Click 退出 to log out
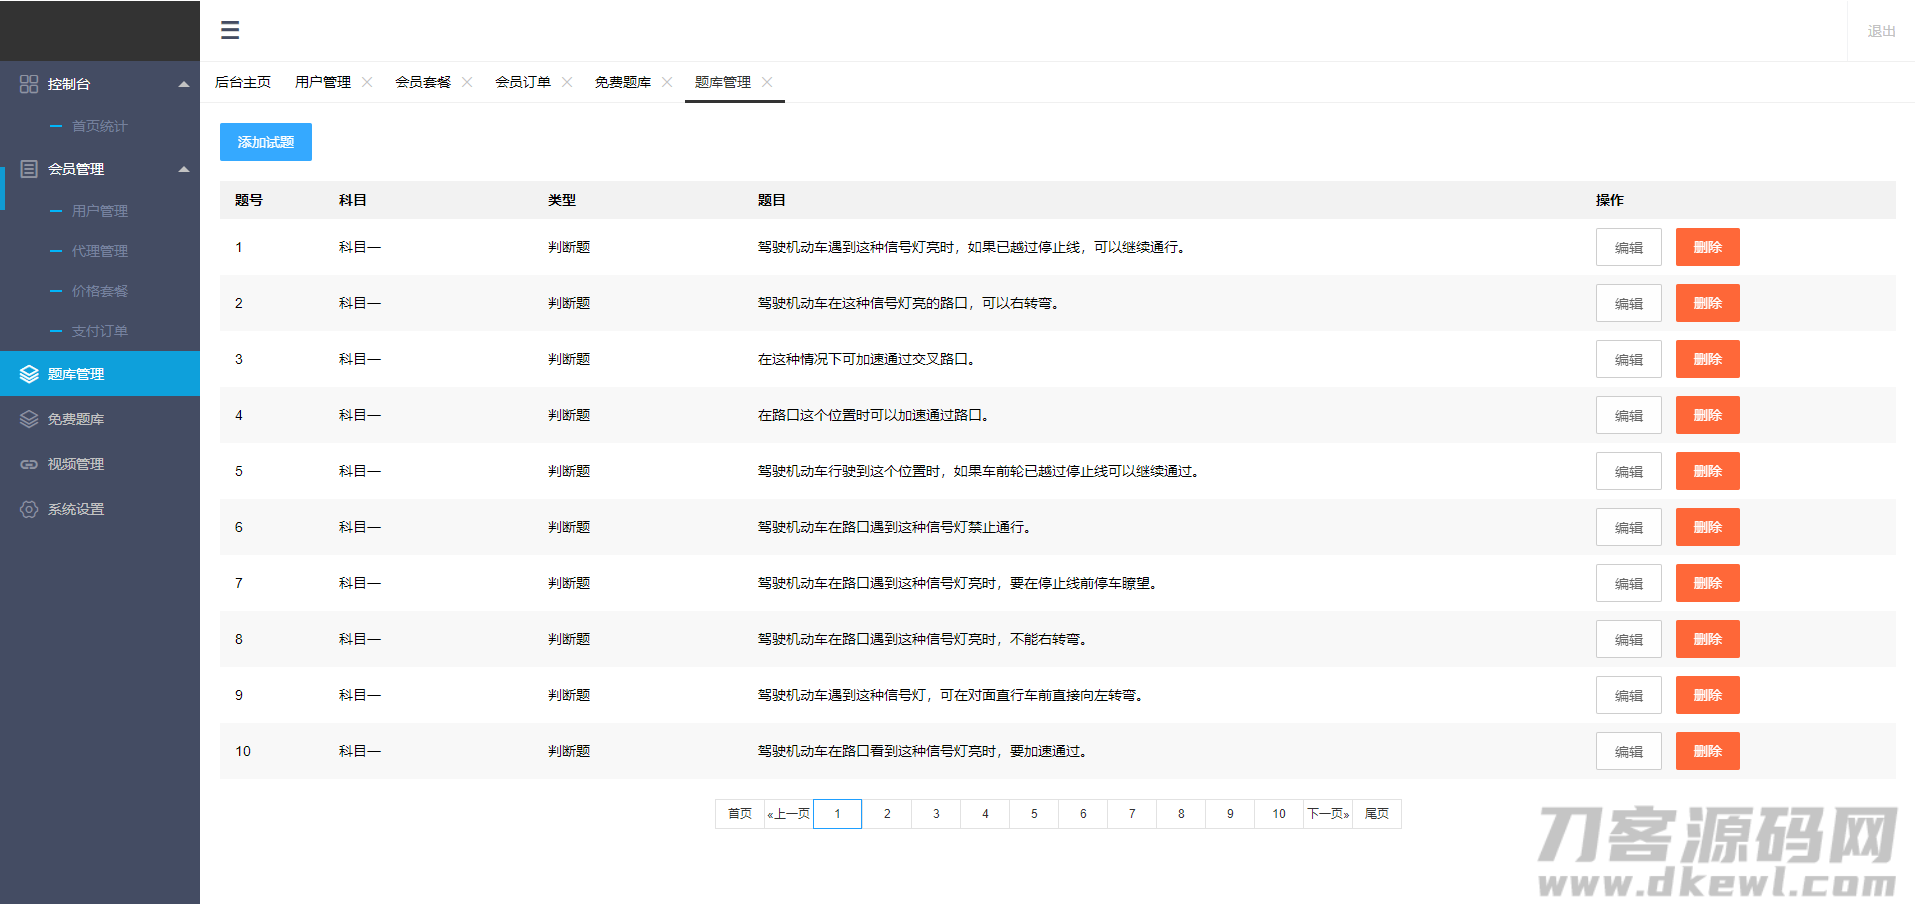Image resolution: width=1915 pixels, height=904 pixels. (x=1881, y=31)
